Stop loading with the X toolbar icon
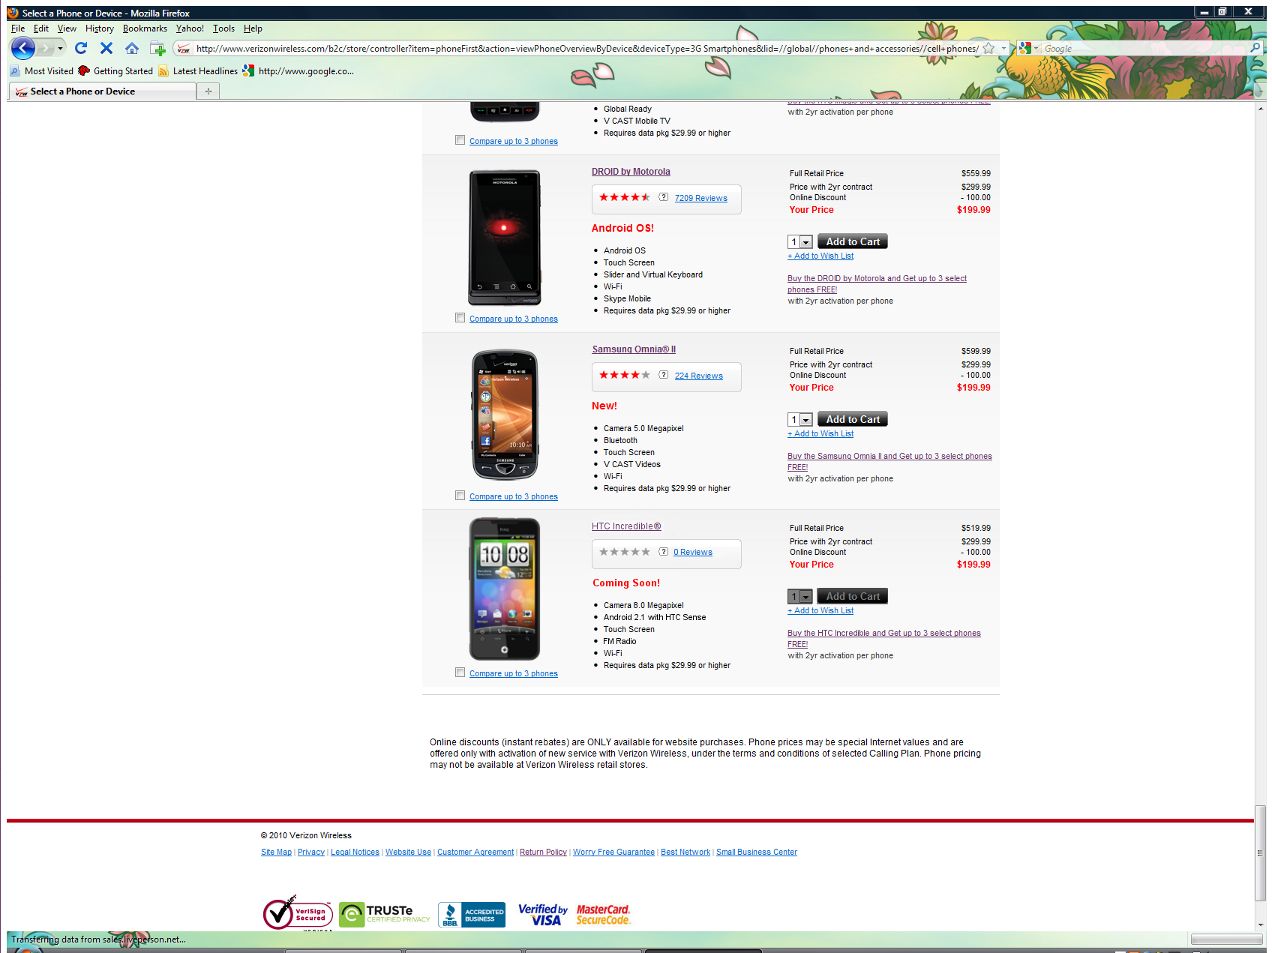 coord(106,48)
